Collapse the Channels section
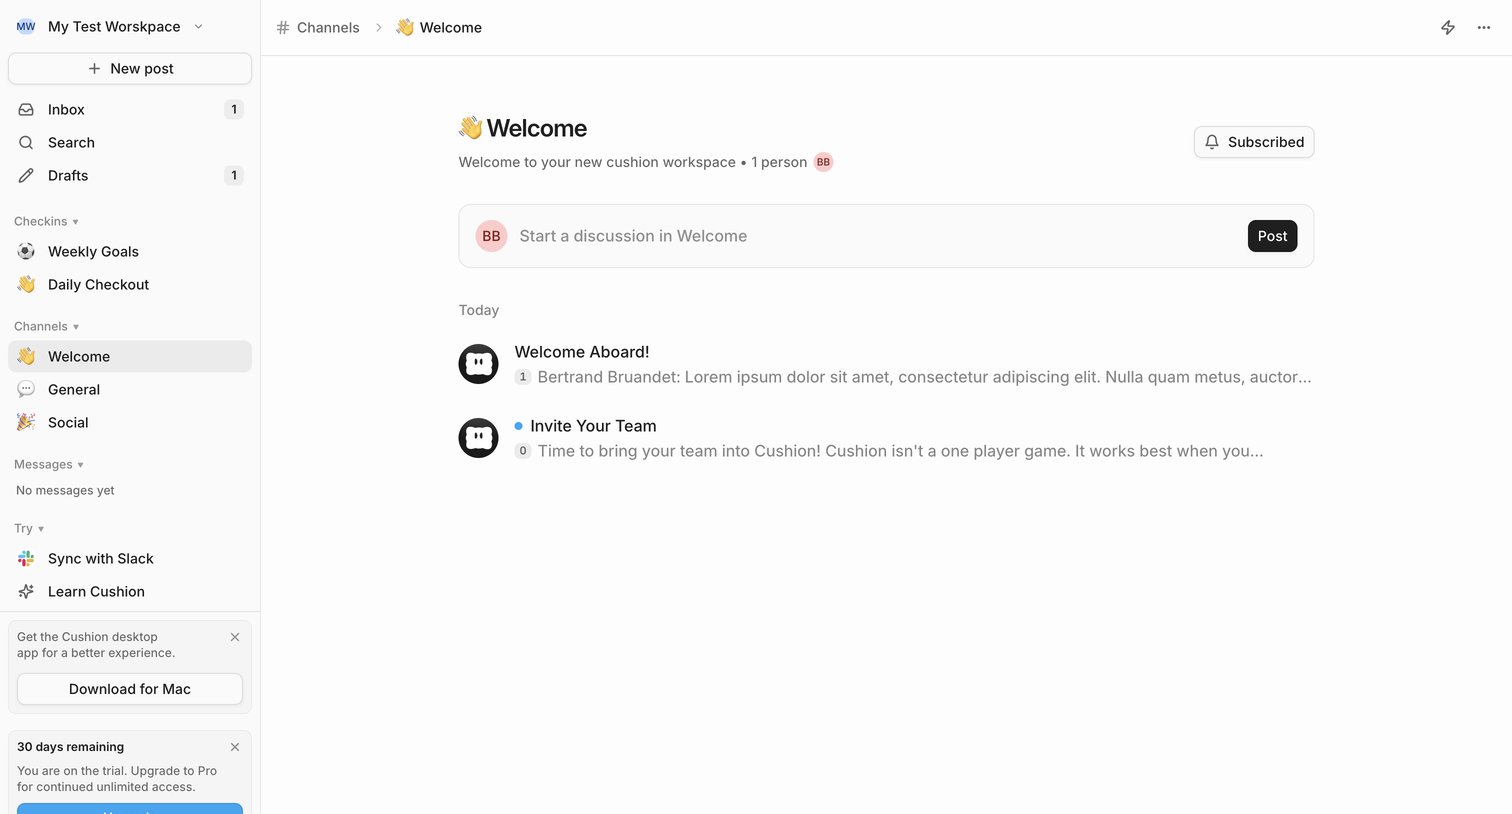1512x814 pixels. [x=46, y=327]
